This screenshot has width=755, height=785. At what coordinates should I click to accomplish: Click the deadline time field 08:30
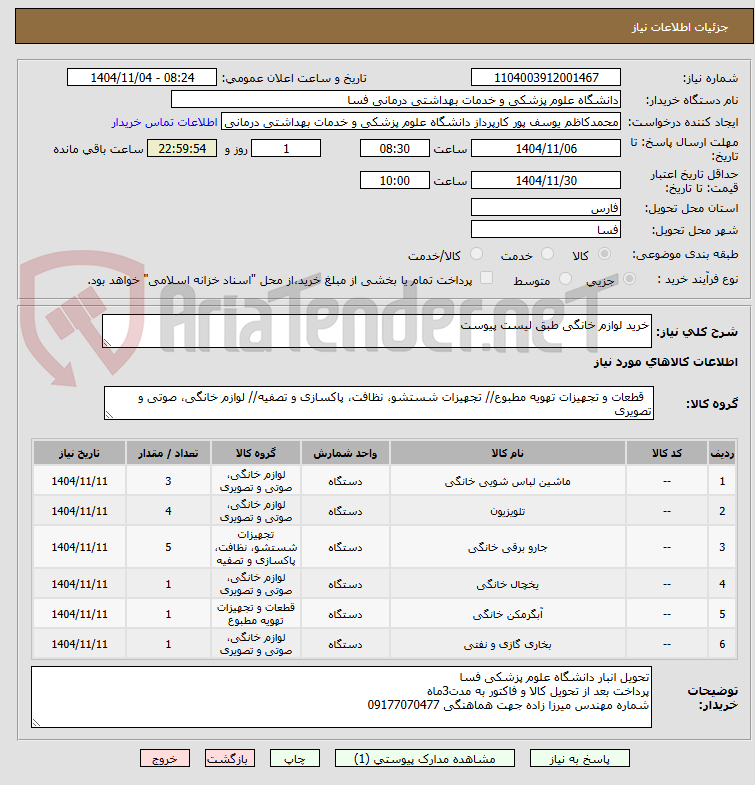tap(395, 149)
